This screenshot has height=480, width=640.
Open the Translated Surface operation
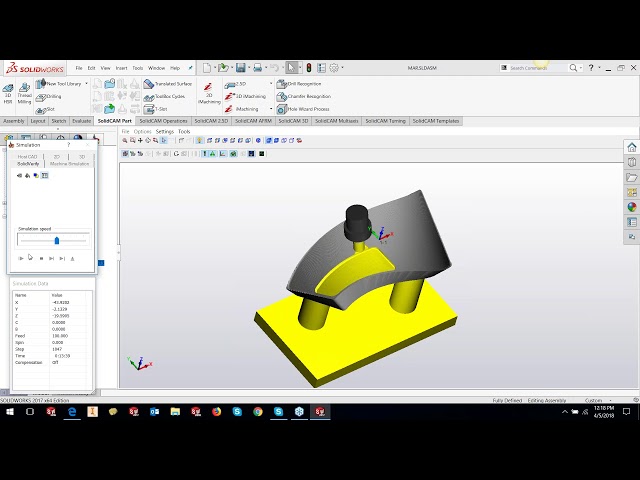(168, 84)
